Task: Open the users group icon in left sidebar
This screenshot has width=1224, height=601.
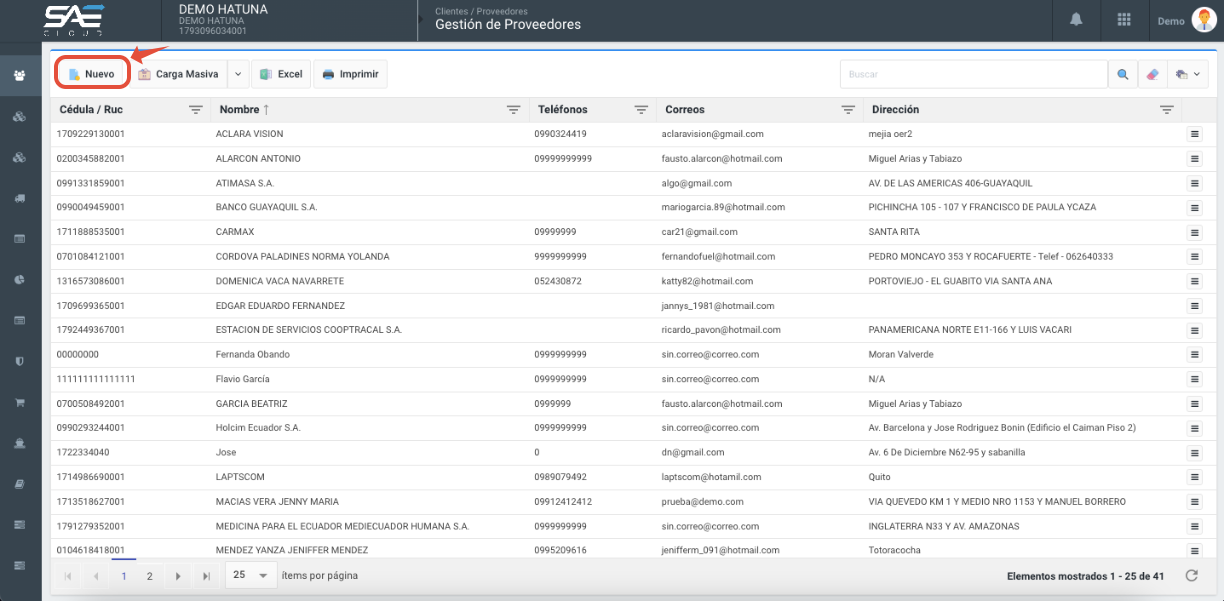Action: pyautogui.click(x=19, y=76)
